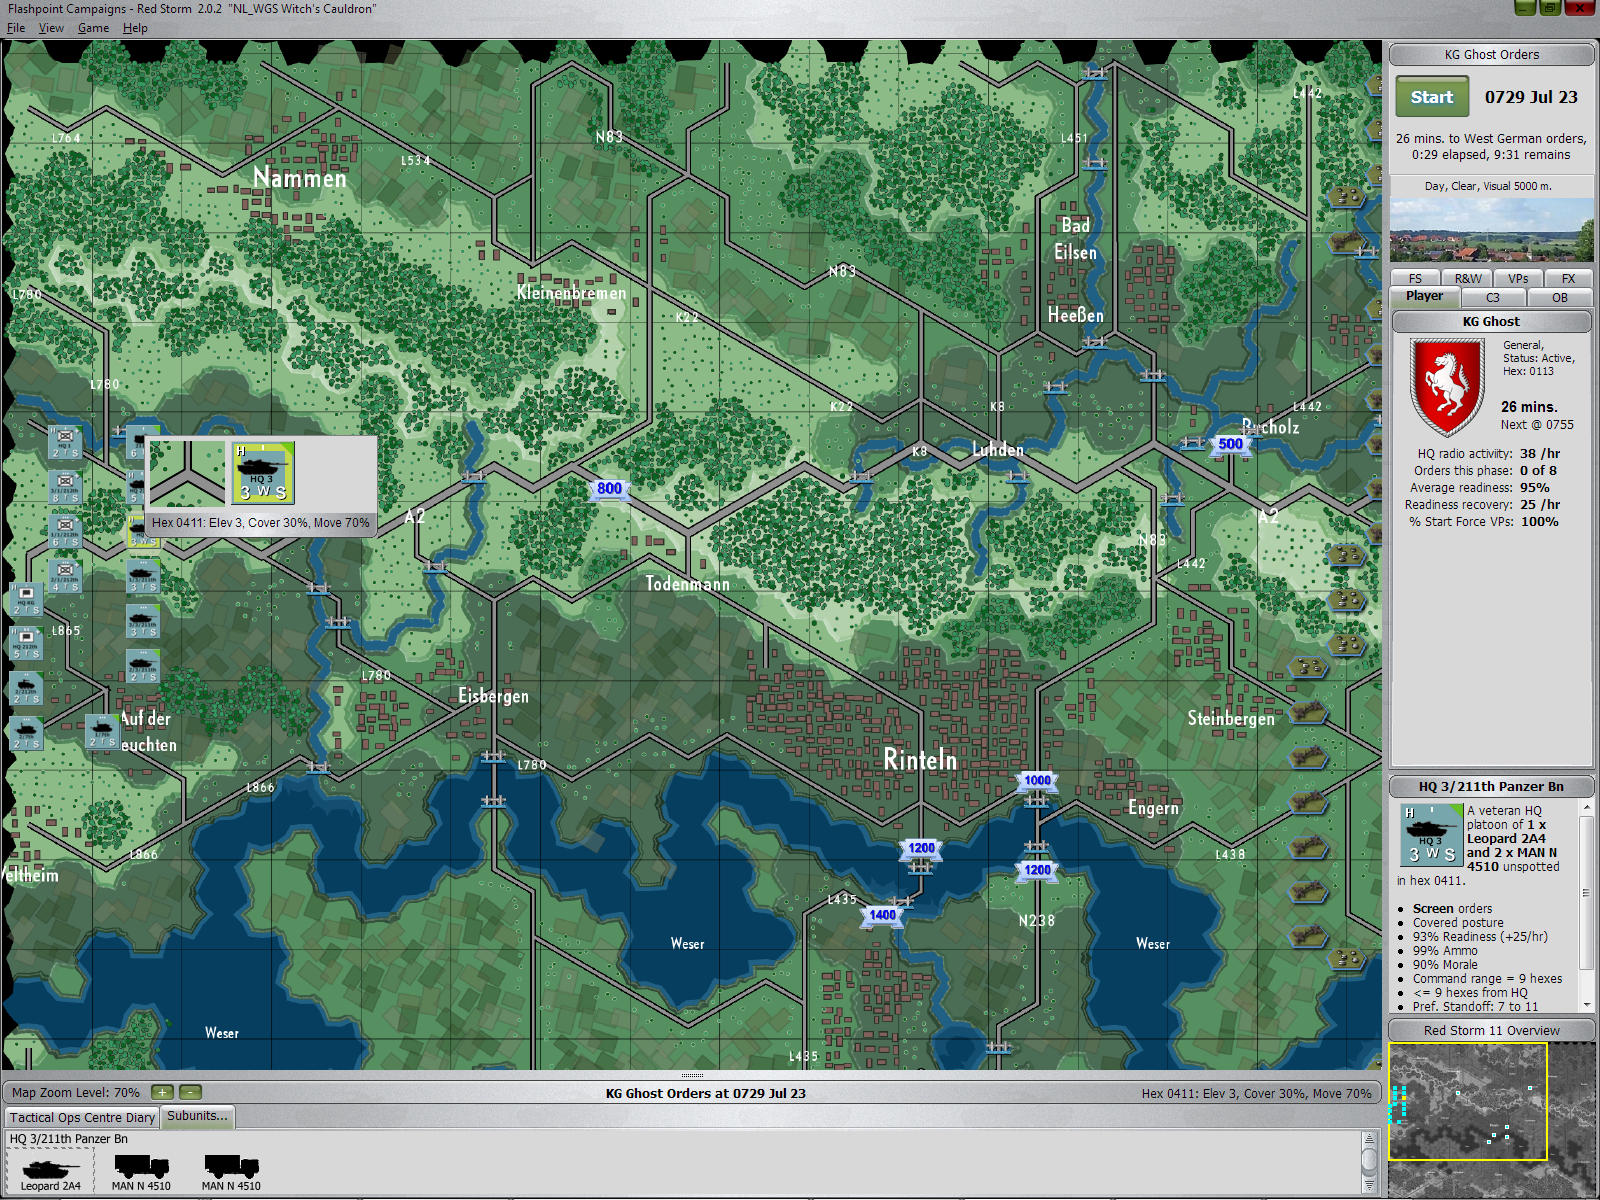Open the View menu
1600x1200 pixels.
(x=51, y=28)
